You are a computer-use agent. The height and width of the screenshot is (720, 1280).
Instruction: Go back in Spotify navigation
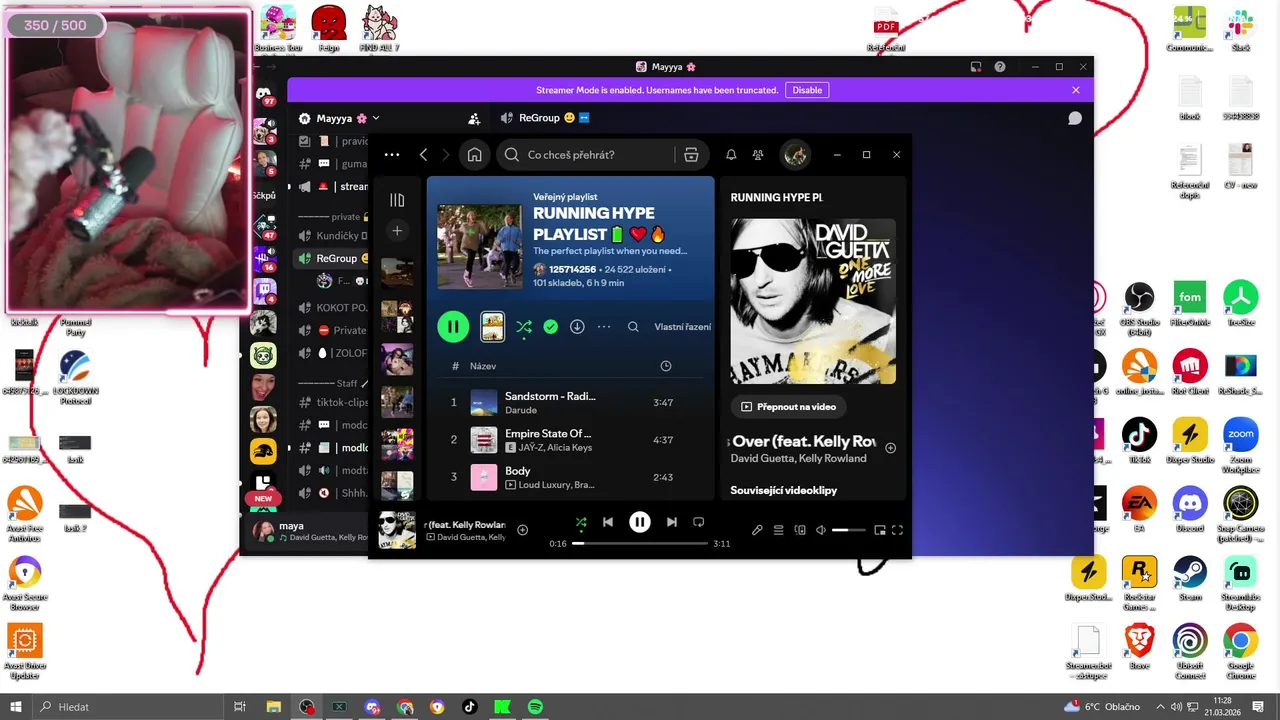coord(423,155)
